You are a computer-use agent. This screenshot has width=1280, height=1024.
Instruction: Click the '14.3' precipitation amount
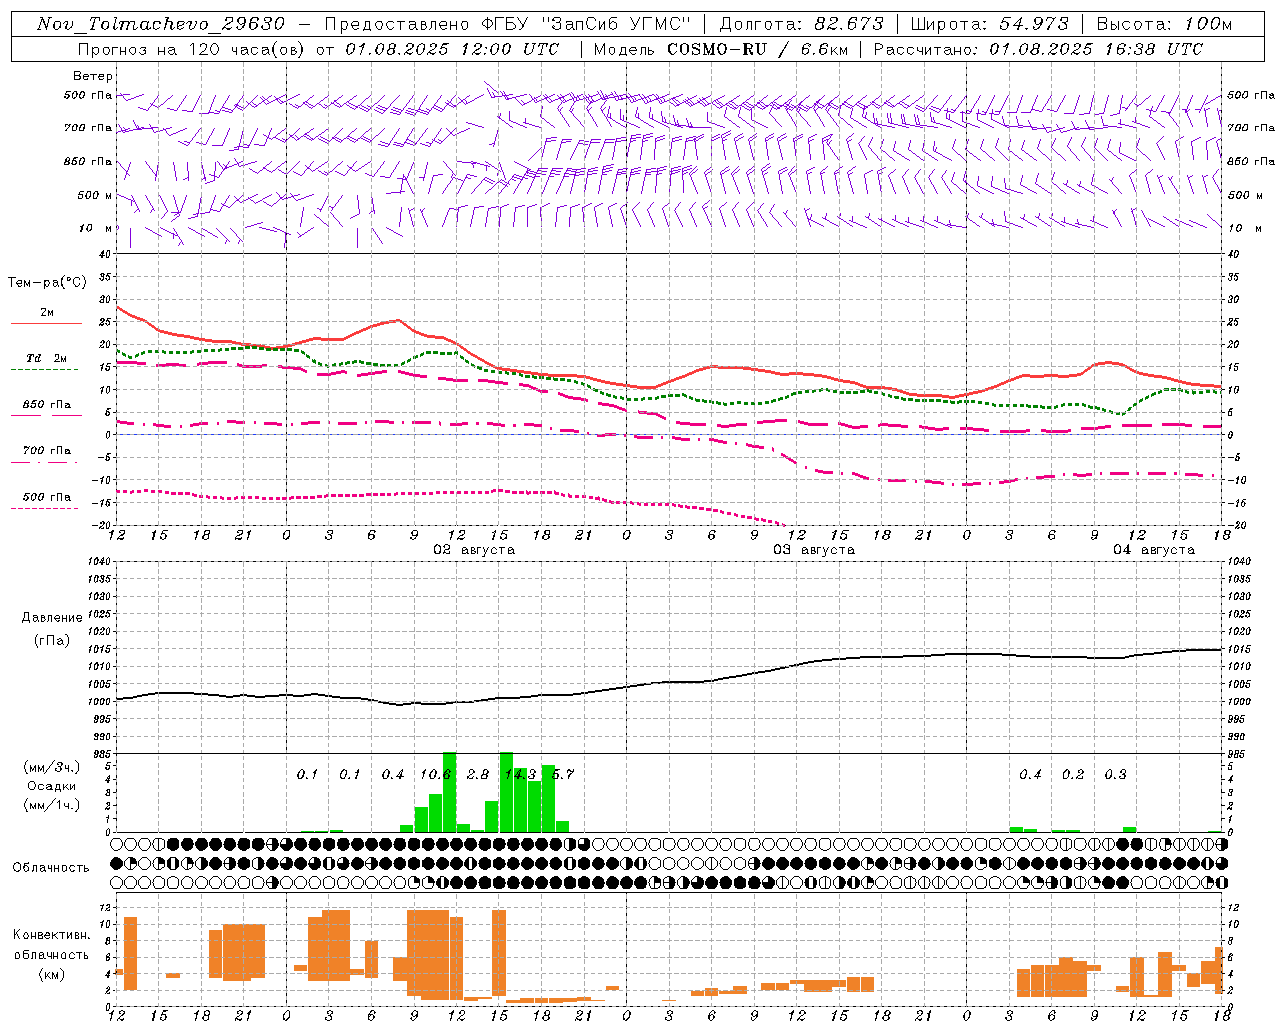[520, 774]
